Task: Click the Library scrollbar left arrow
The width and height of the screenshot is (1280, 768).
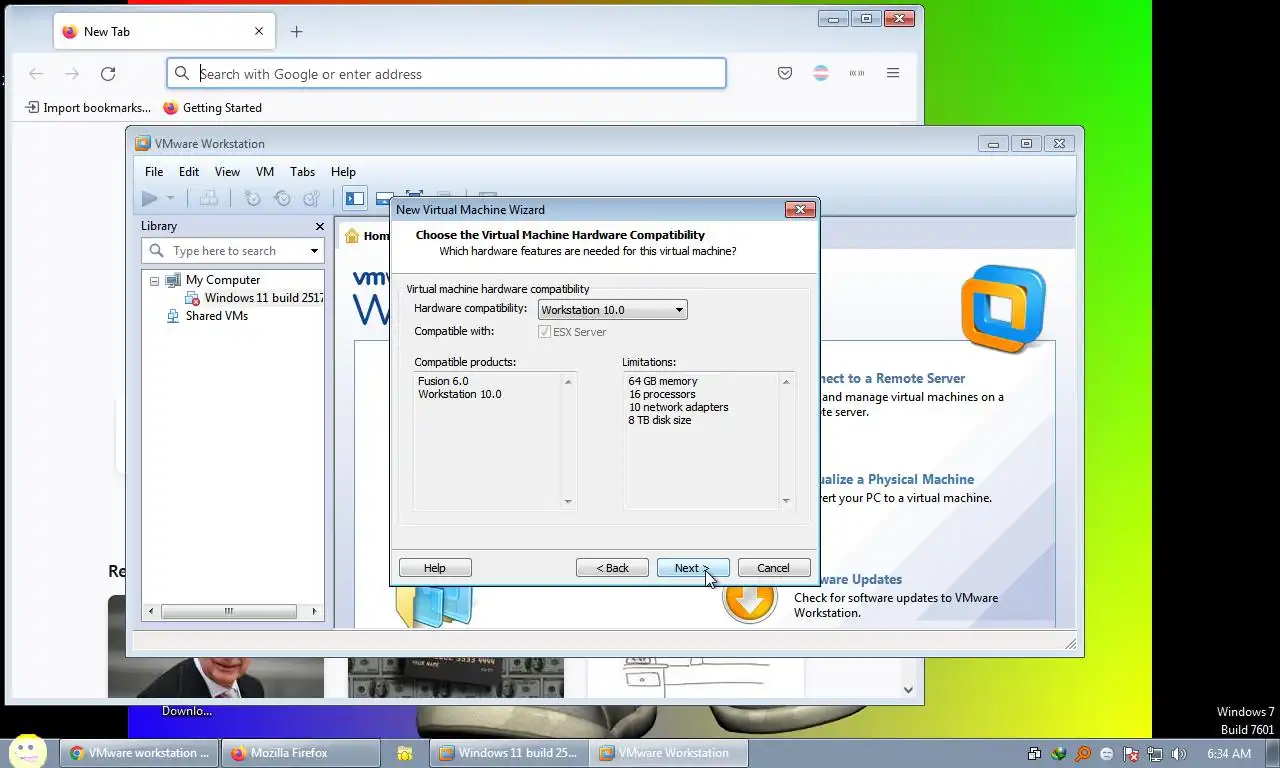Action: [x=152, y=611]
